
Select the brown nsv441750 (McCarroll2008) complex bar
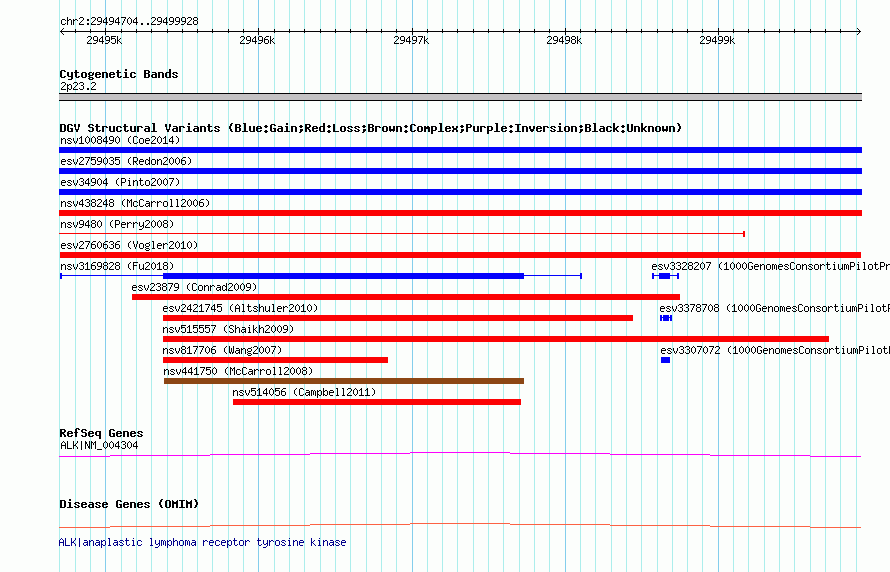coord(344,381)
